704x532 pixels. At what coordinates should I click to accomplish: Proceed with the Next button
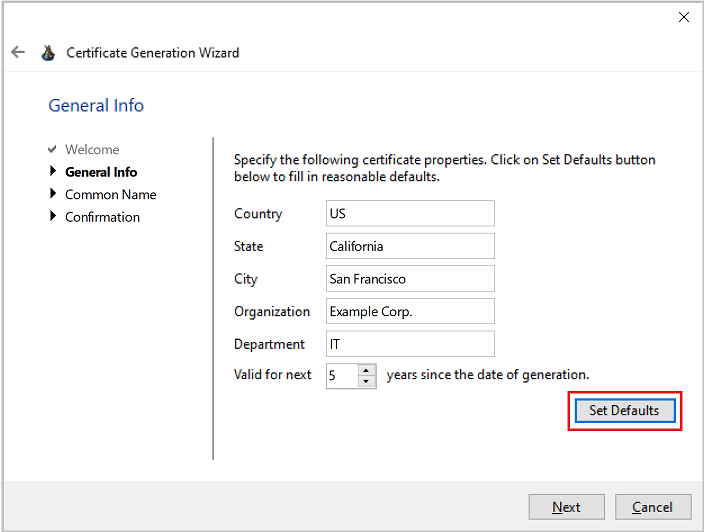[x=566, y=507]
